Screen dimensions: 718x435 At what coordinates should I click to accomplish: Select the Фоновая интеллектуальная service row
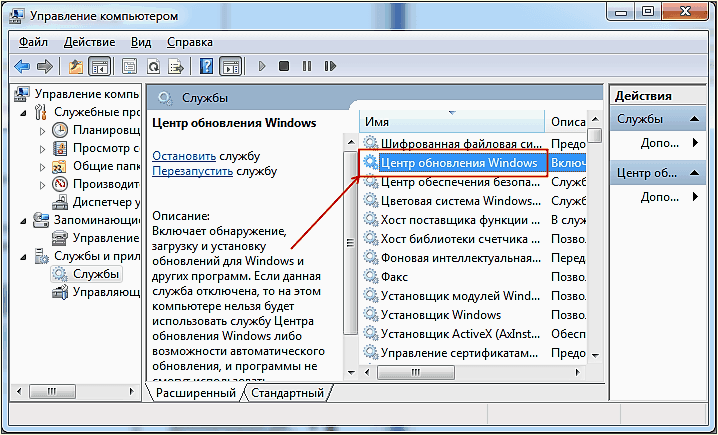click(x=474, y=258)
